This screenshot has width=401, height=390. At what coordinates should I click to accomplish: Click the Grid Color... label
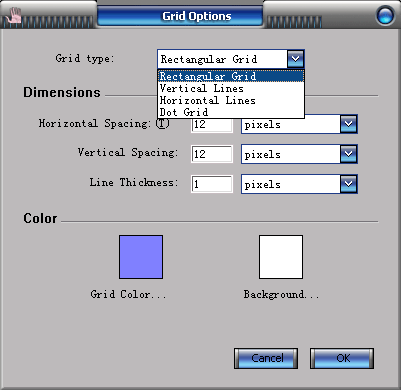click(x=128, y=294)
